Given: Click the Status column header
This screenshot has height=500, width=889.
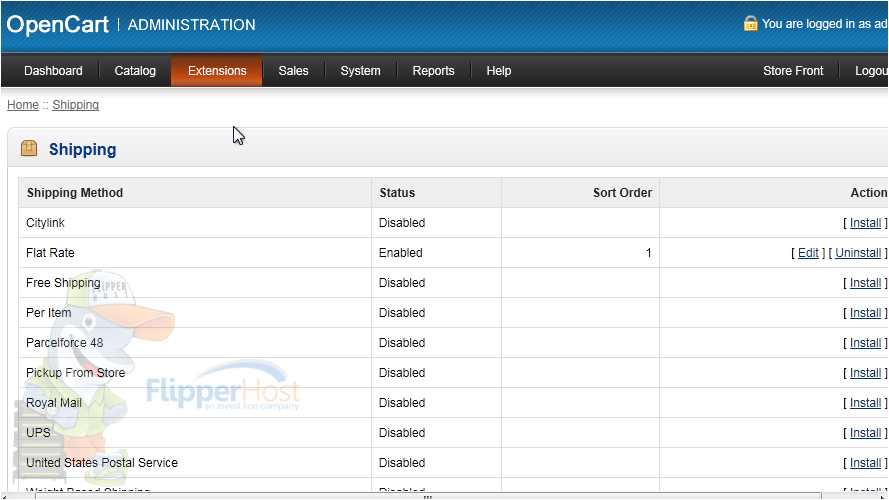Looking at the screenshot, I should pyautogui.click(x=397, y=193).
